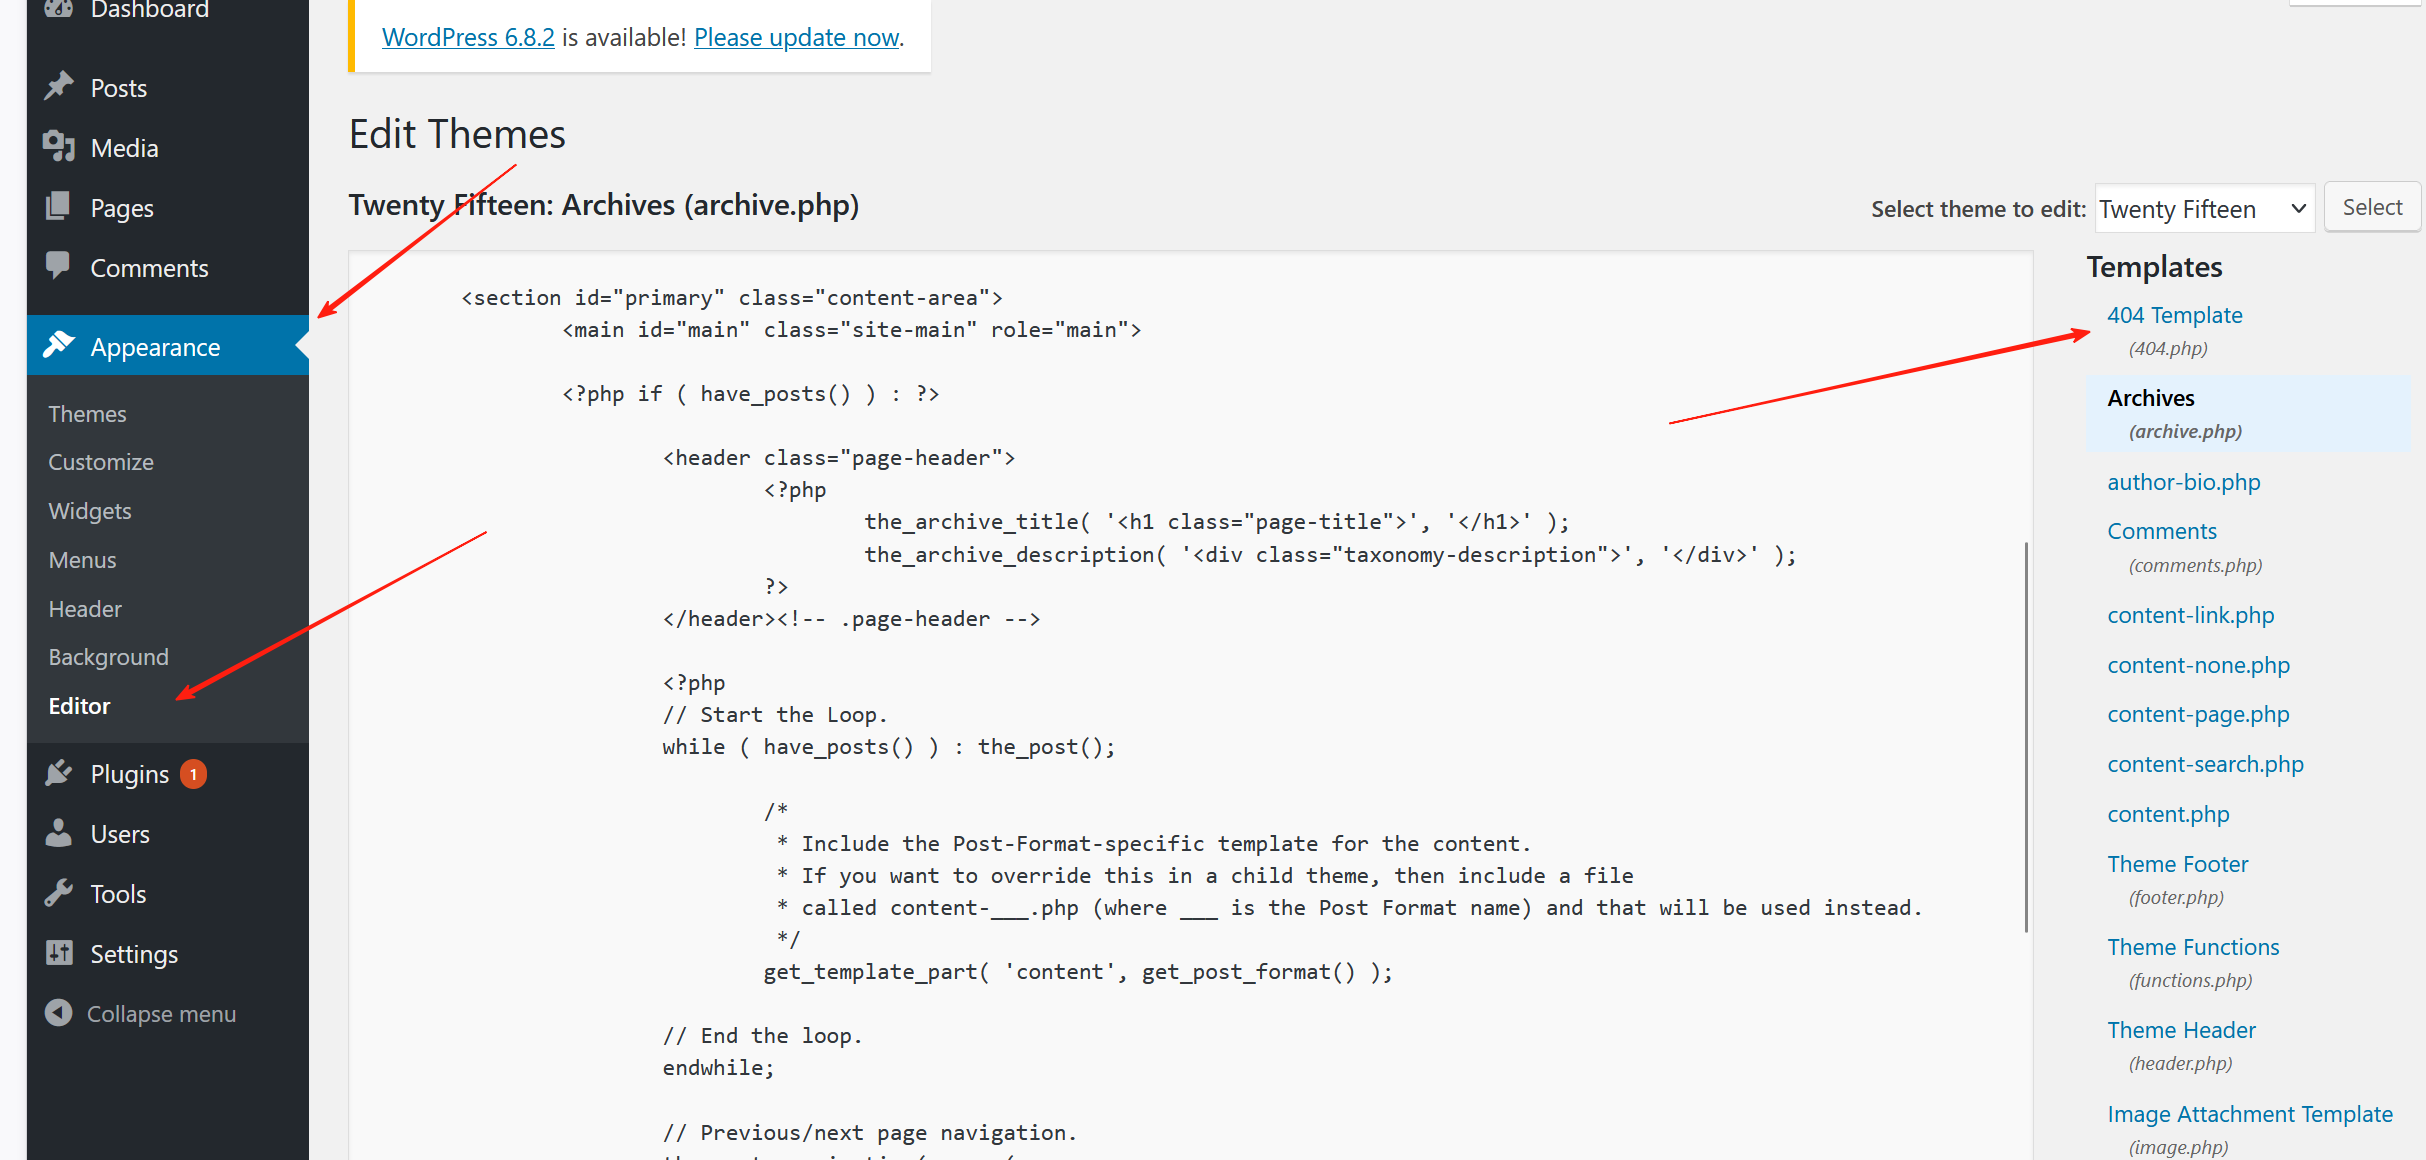Viewport: 2426px width, 1160px height.
Task: Open the Theme Header template
Action: (2182, 1030)
